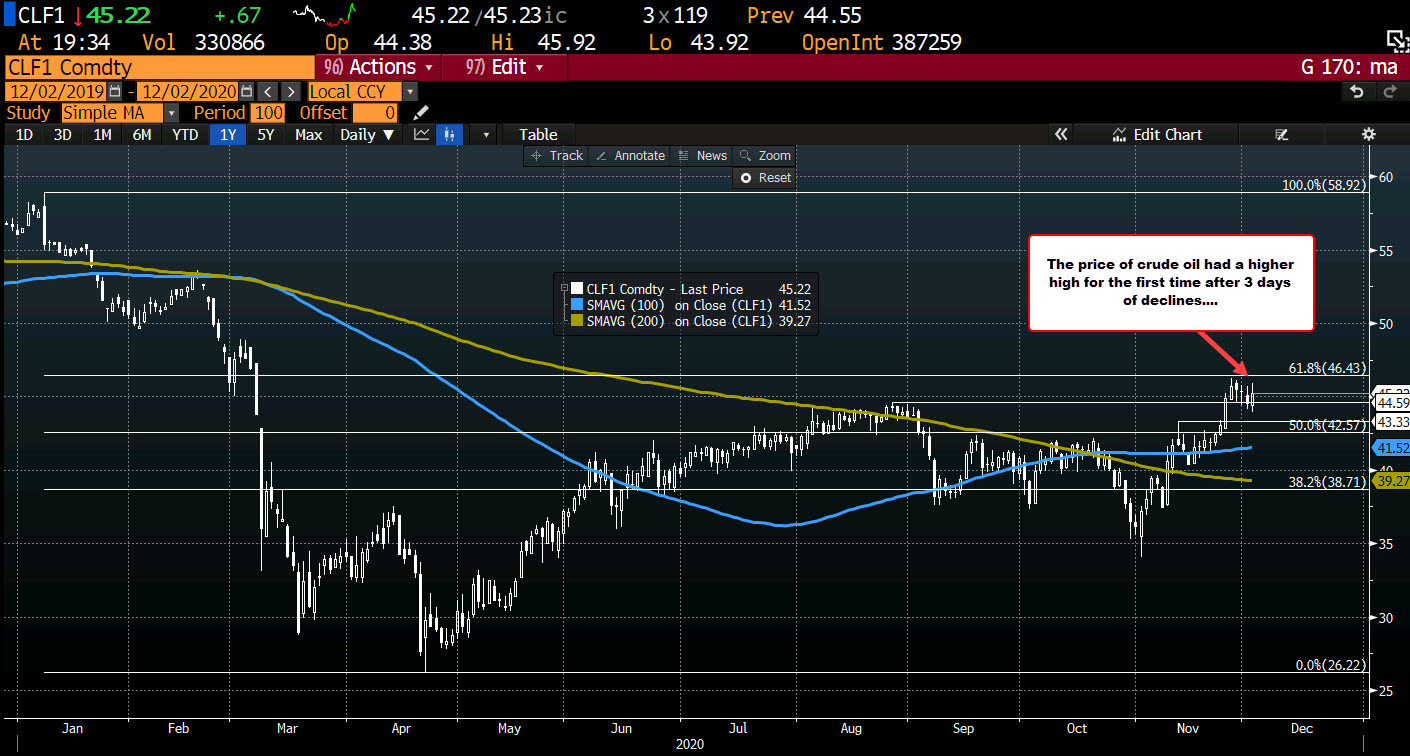This screenshot has height=756, width=1410.
Task: Expand chart type dropdown arrow
Action: coord(486,134)
